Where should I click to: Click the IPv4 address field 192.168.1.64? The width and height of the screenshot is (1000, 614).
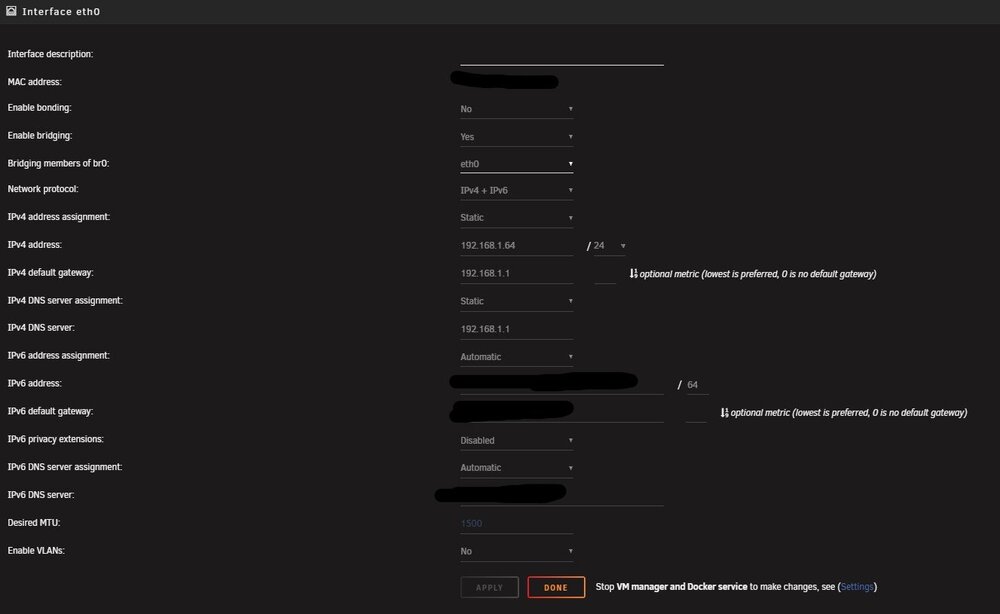tap(517, 246)
